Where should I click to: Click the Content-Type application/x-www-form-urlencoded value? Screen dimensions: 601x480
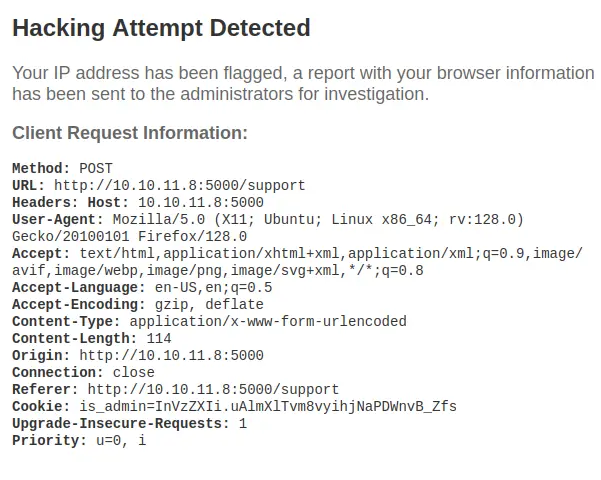pyautogui.click(x=268, y=321)
